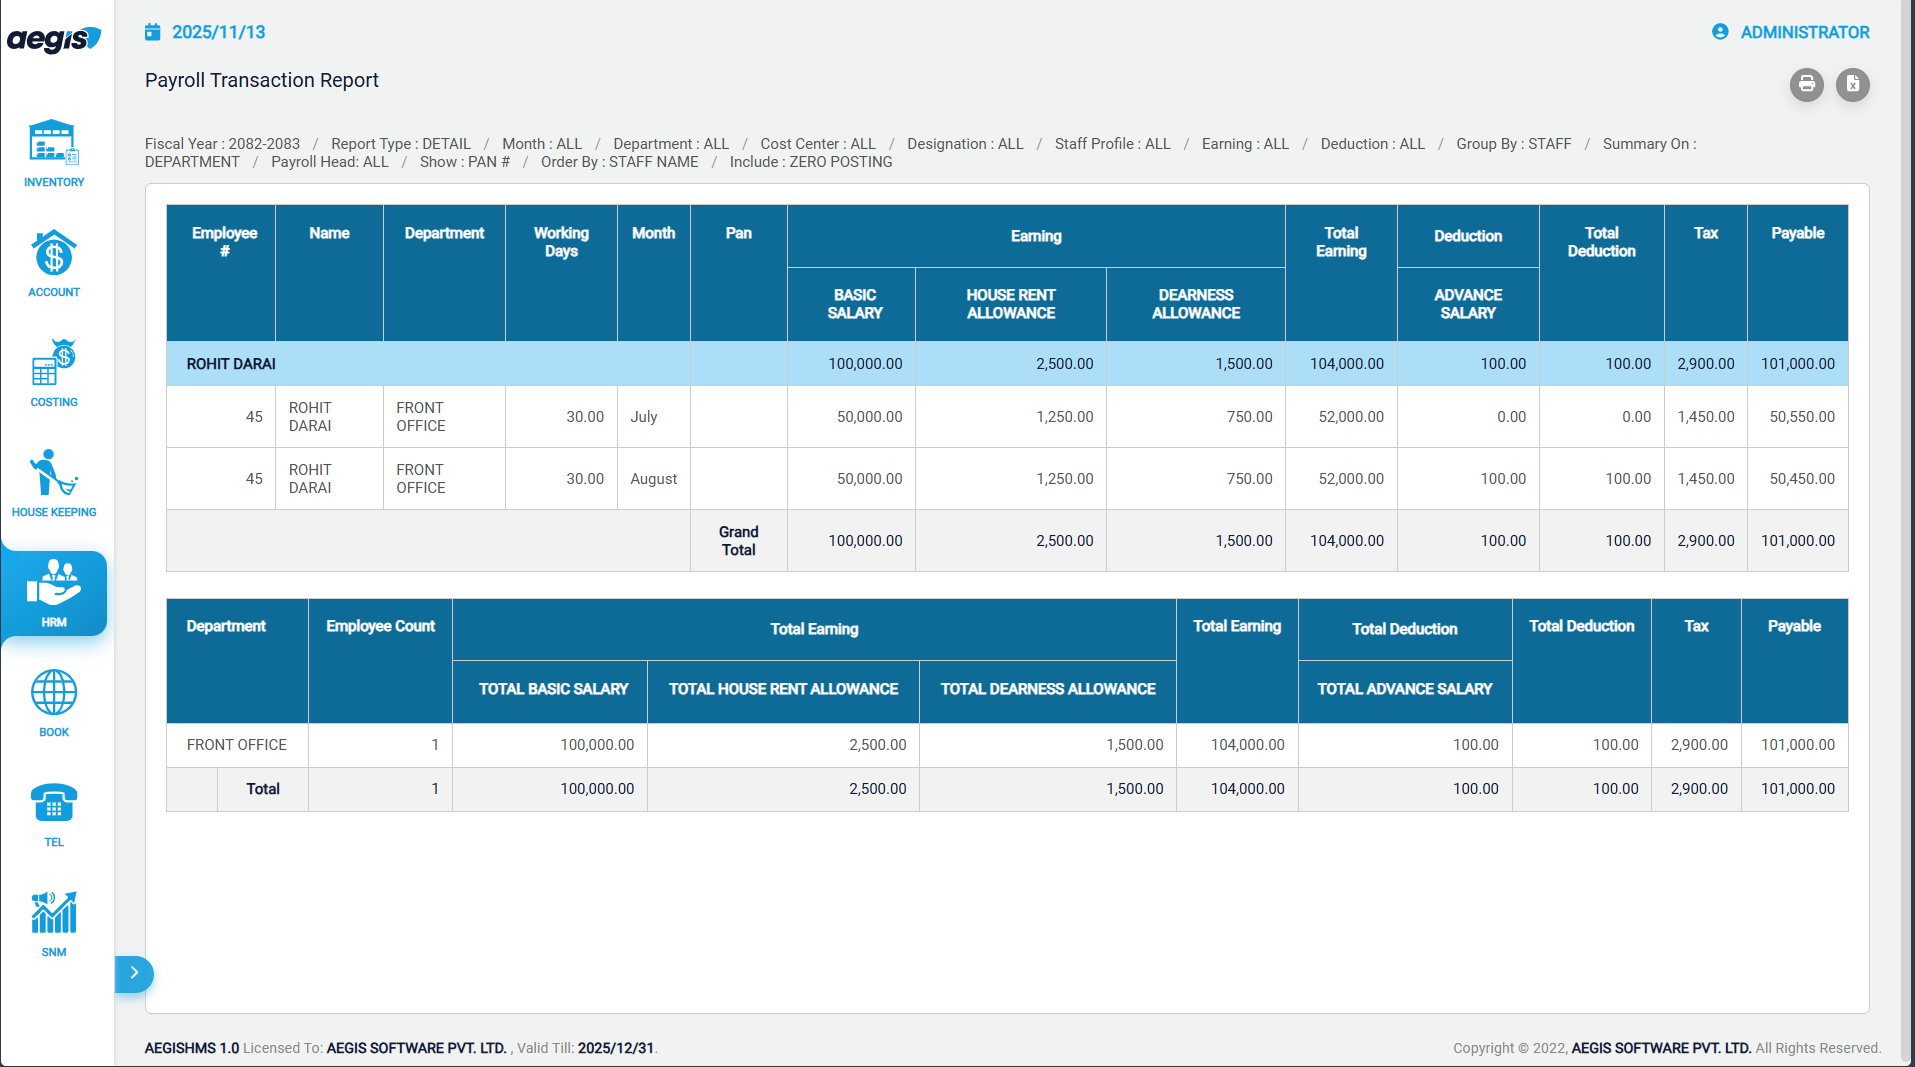
Task: Select the ROHIT DARAI group row
Action: [x=231, y=364]
